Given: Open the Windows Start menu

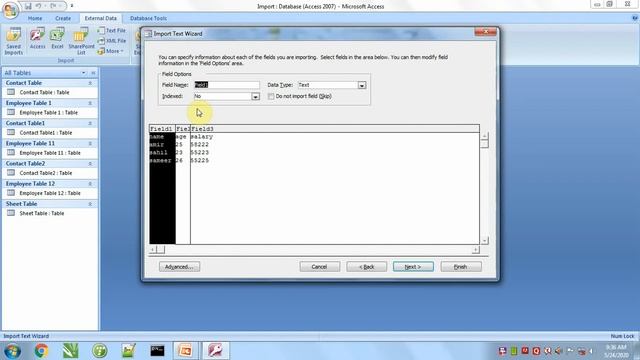Looking at the screenshot, I should [12, 351].
